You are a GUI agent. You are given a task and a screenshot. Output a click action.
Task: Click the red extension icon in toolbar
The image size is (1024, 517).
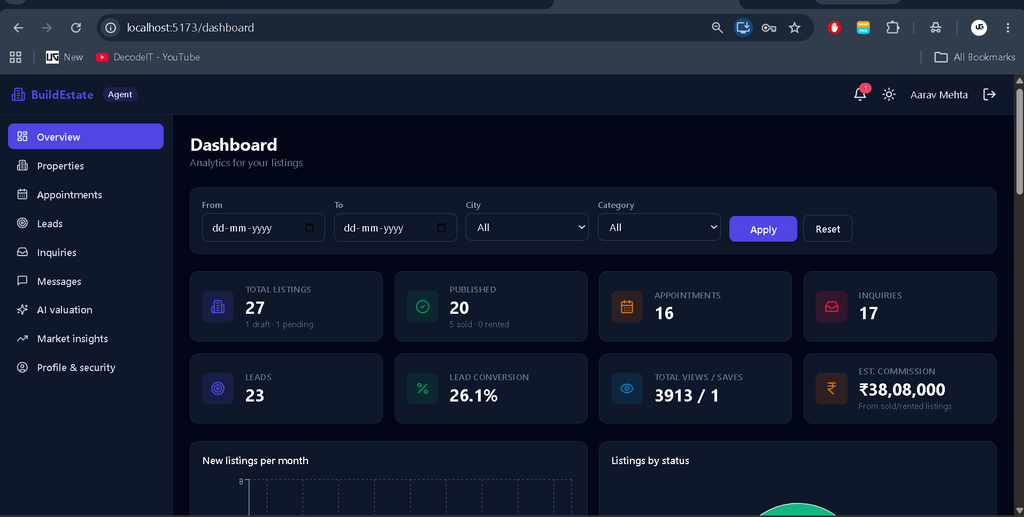coord(834,27)
